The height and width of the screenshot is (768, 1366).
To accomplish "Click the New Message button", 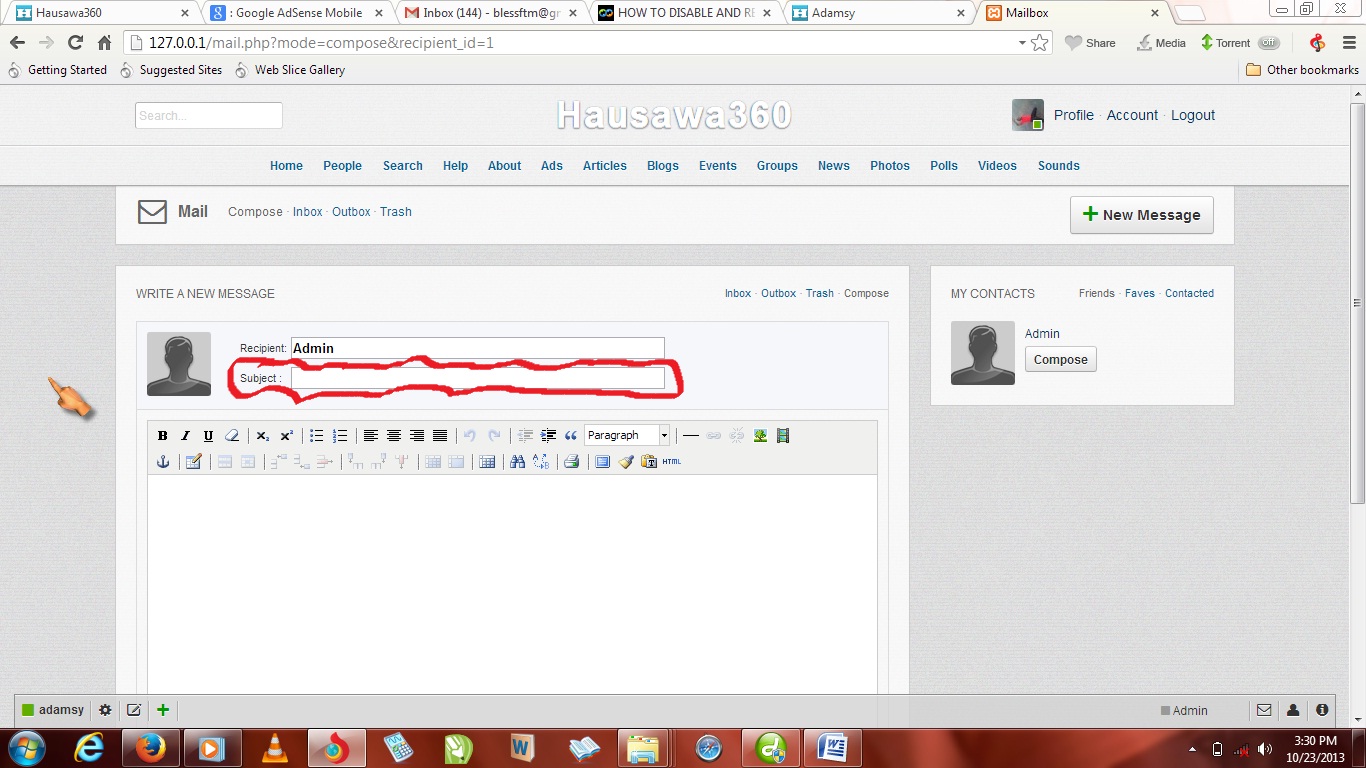I will point(1142,215).
